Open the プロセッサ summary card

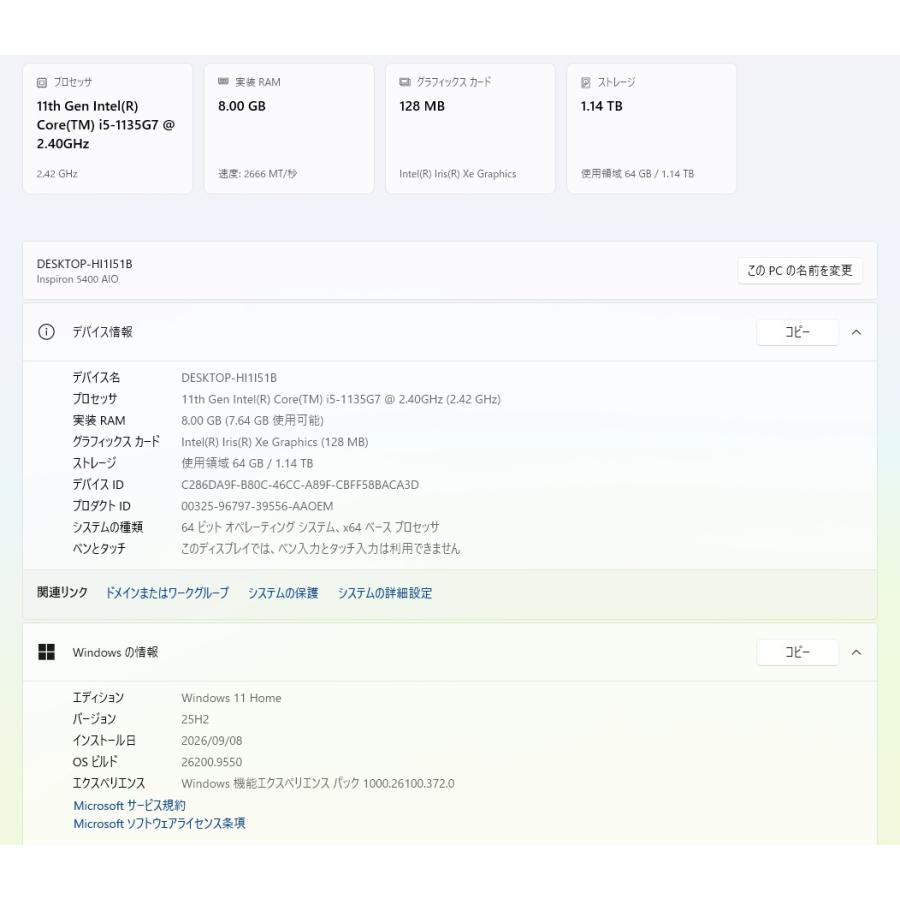(107, 129)
